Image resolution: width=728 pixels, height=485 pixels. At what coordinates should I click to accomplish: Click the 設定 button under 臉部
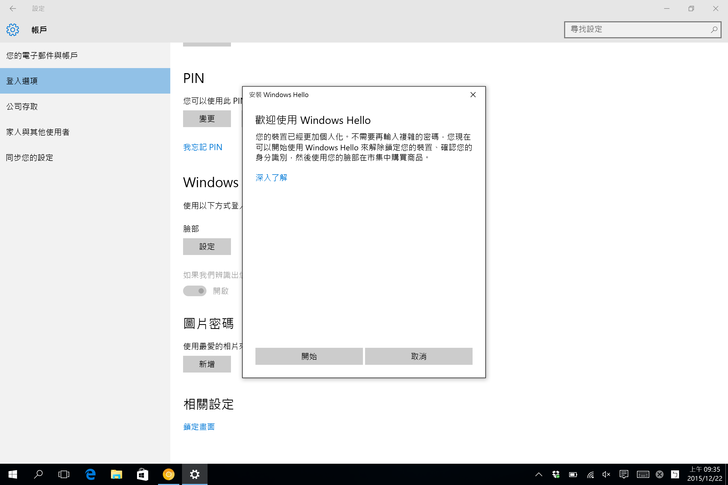pos(207,246)
